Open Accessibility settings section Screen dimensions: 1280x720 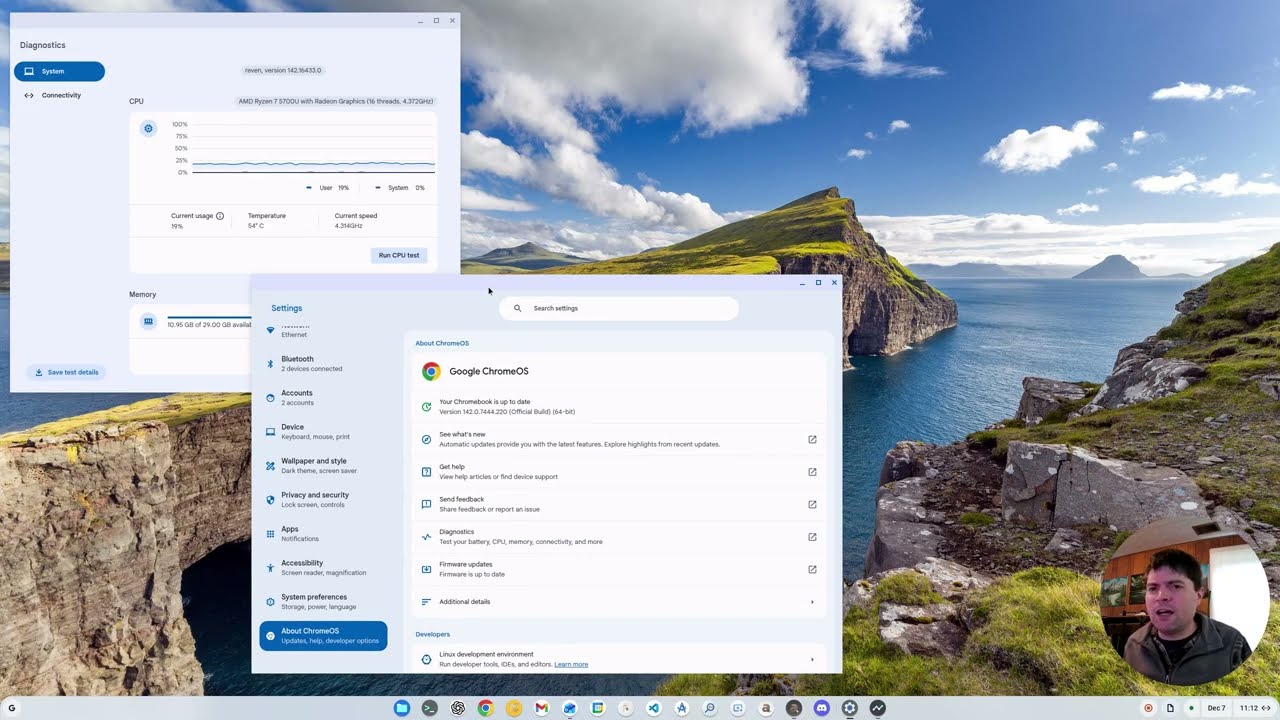coord(323,567)
